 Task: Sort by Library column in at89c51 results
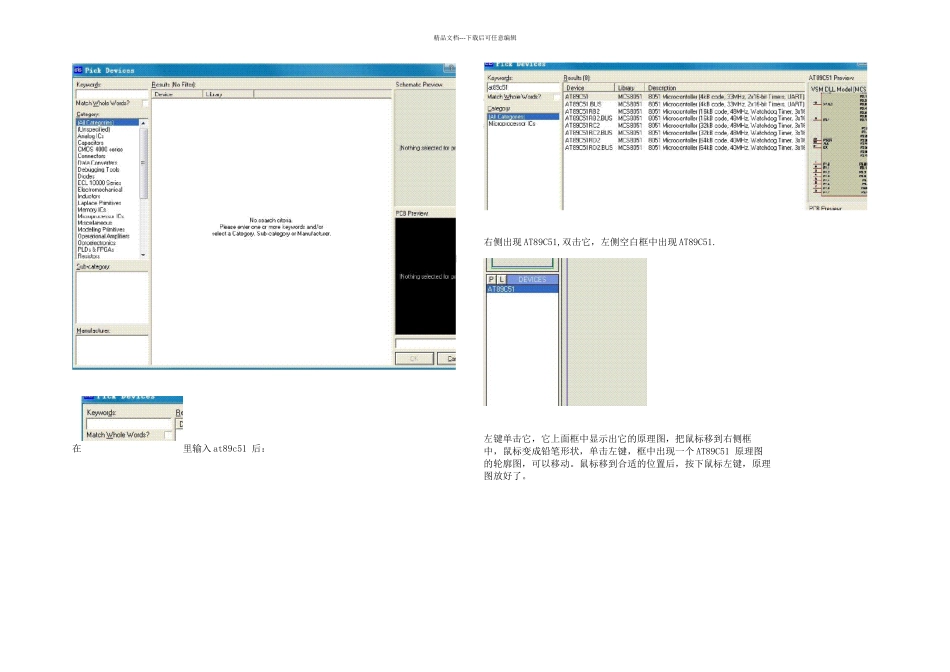(x=629, y=87)
